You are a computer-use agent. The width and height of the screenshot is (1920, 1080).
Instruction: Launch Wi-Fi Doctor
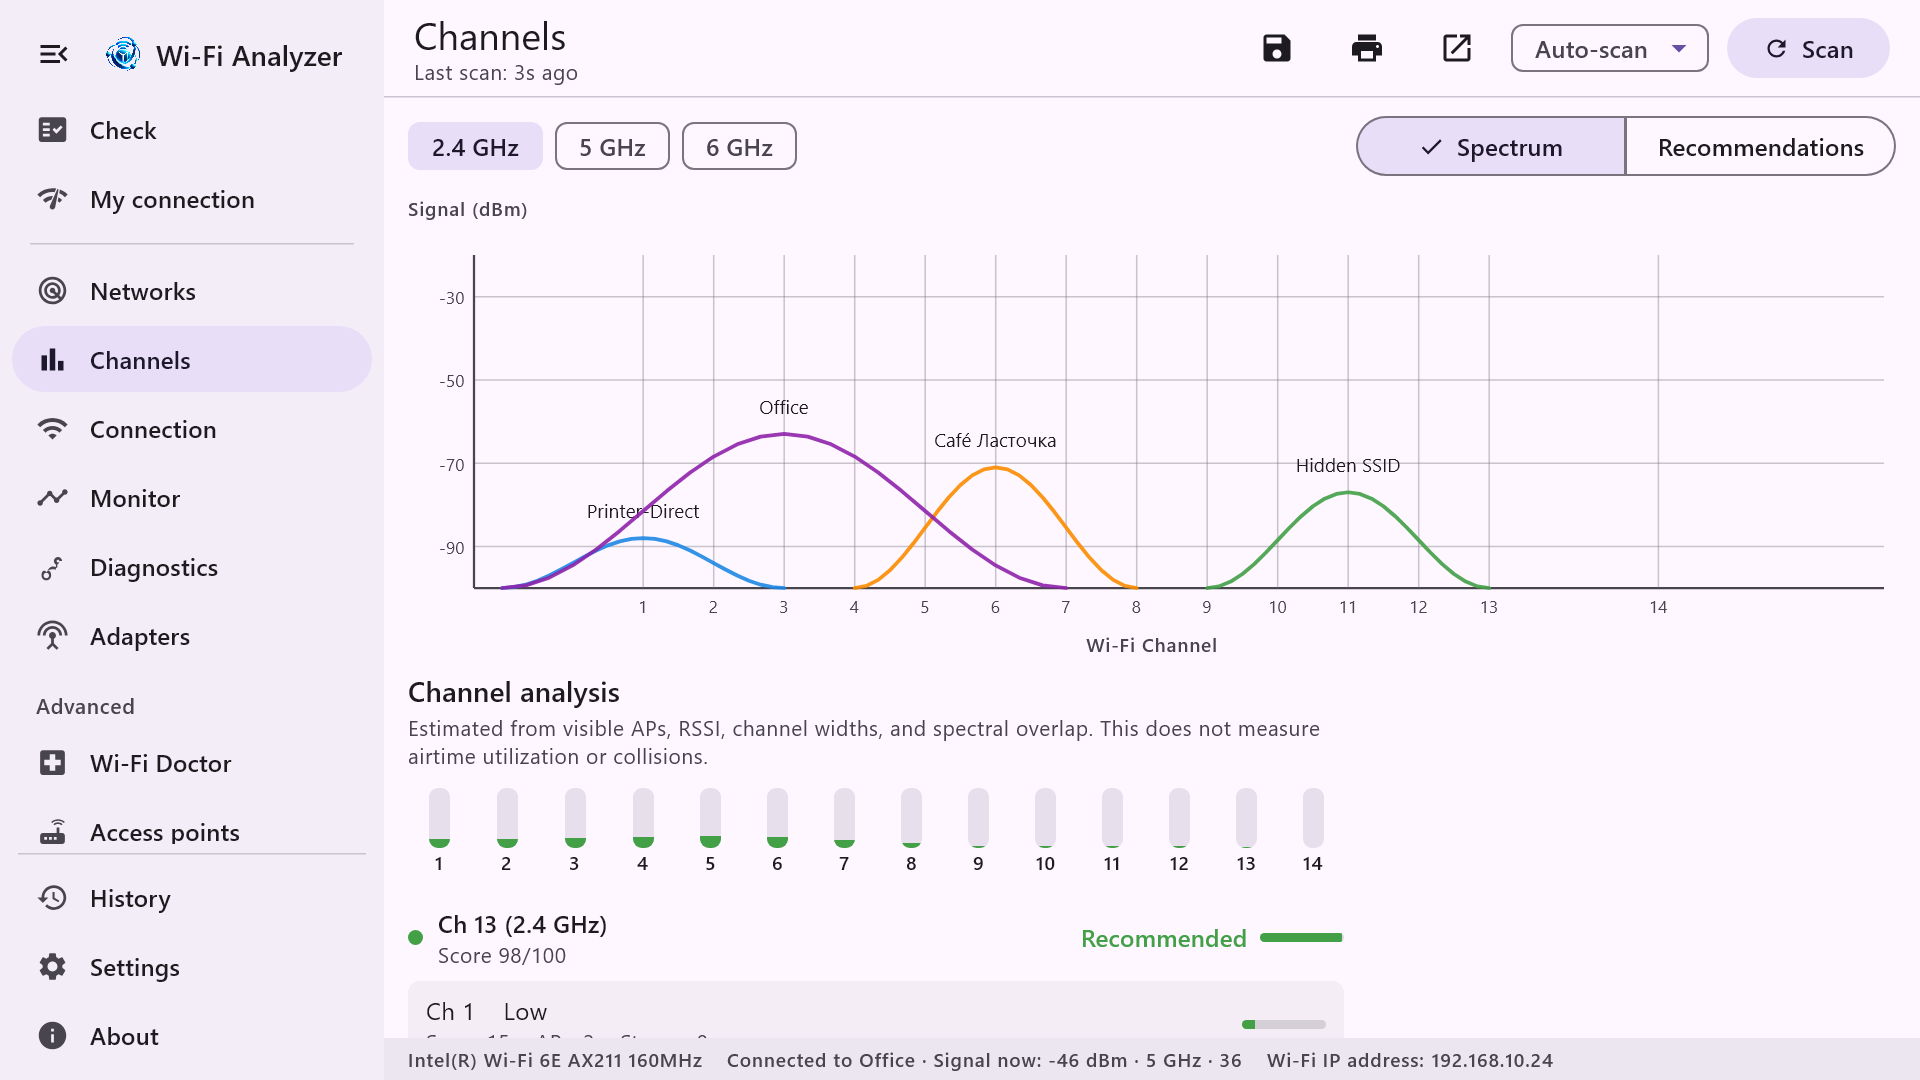click(192, 763)
